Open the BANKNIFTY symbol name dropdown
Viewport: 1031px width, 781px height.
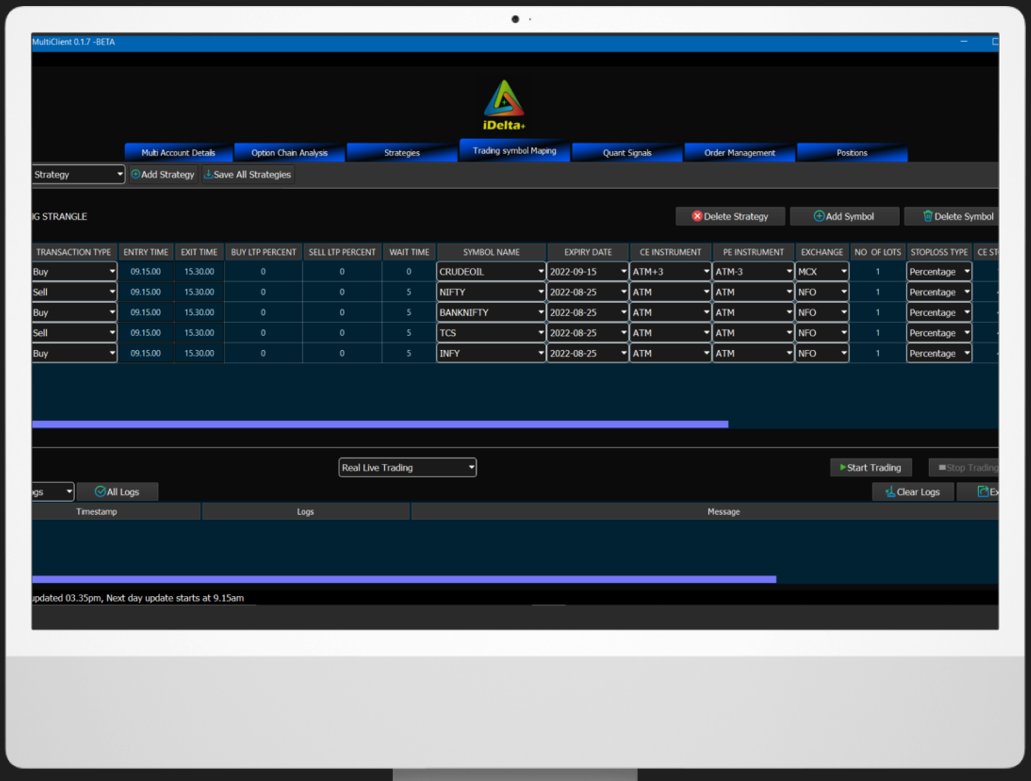coord(491,312)
